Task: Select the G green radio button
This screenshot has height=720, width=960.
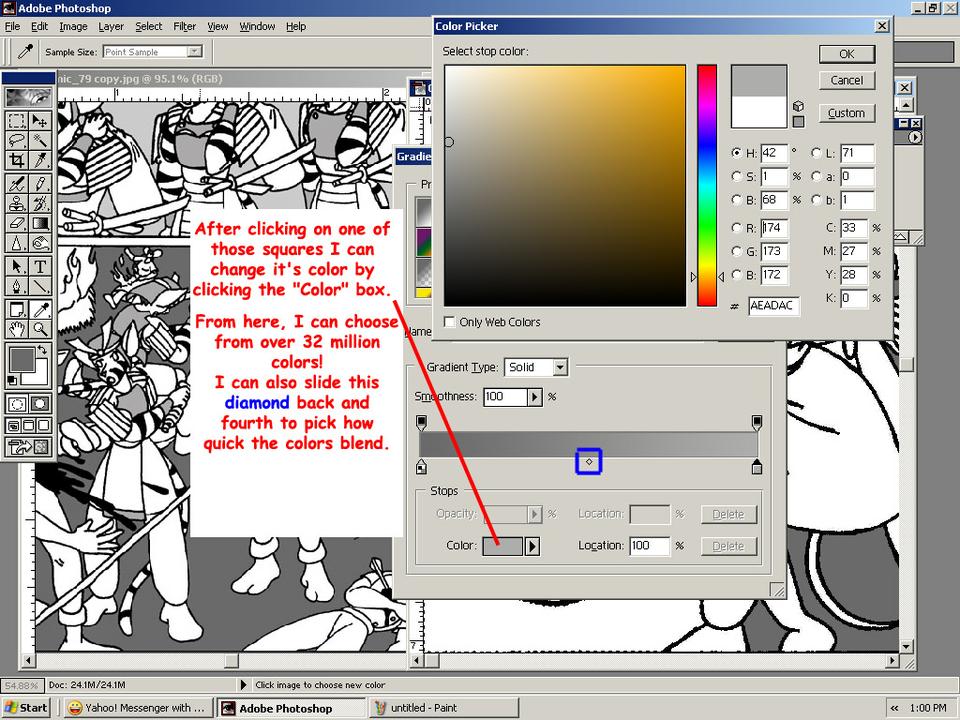Action: pos(737,251)
